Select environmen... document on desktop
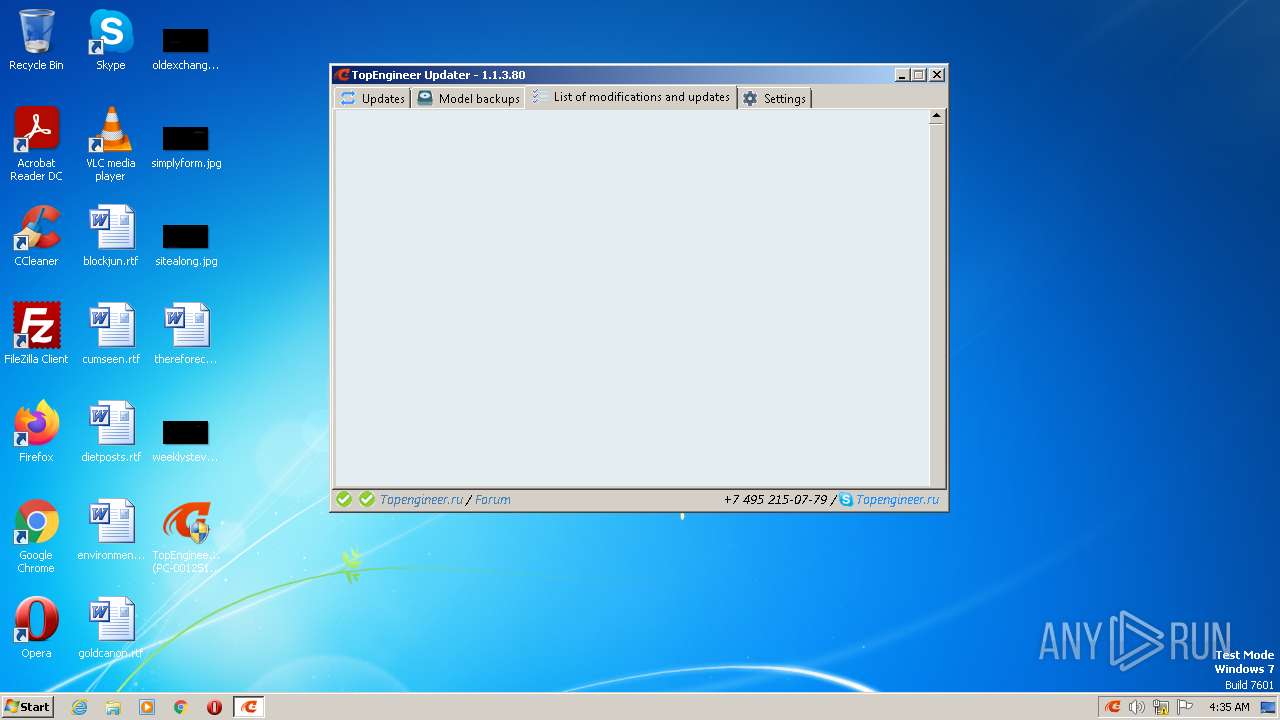1280x720 pixels. [x=110, y=530]
